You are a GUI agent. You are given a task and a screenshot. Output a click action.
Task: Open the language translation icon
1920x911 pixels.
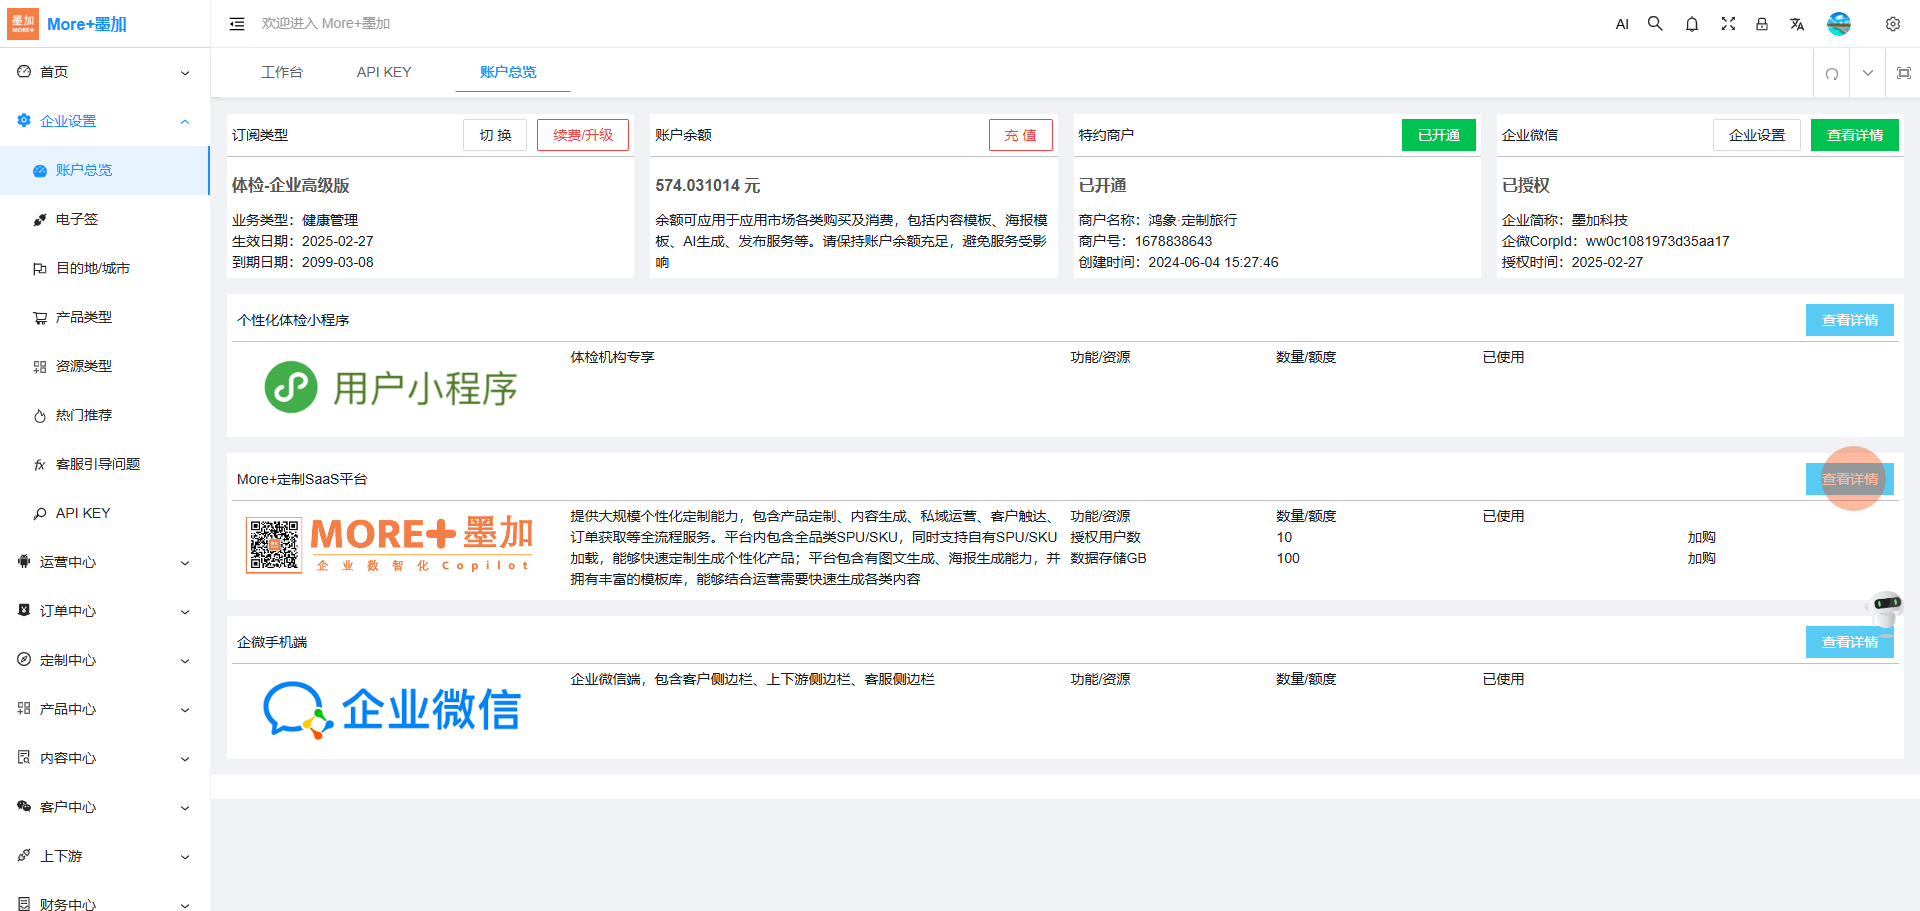tap(1797, 24)
